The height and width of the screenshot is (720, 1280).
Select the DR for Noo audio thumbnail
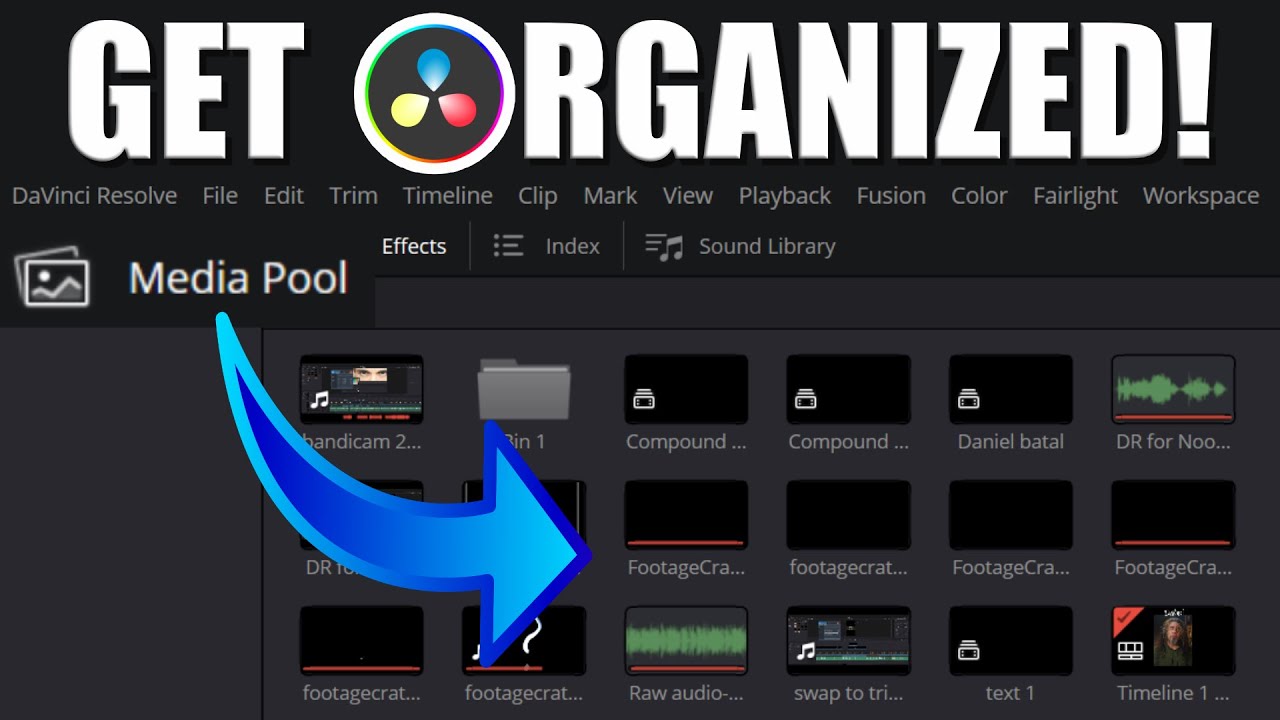tap(1173, 389)
